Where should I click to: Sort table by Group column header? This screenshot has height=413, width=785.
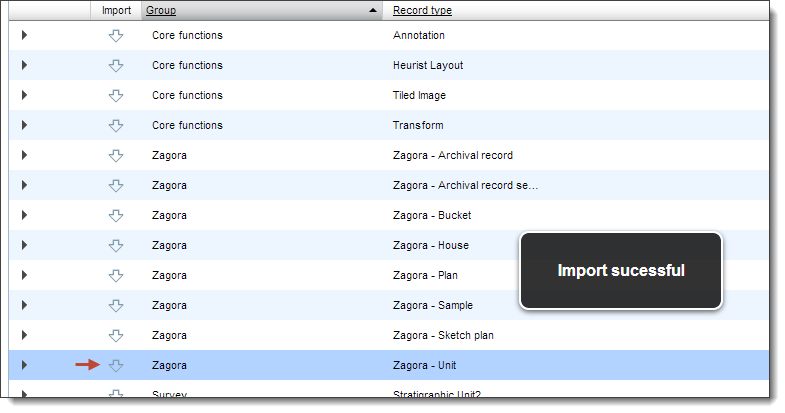(x=161, y=11)
